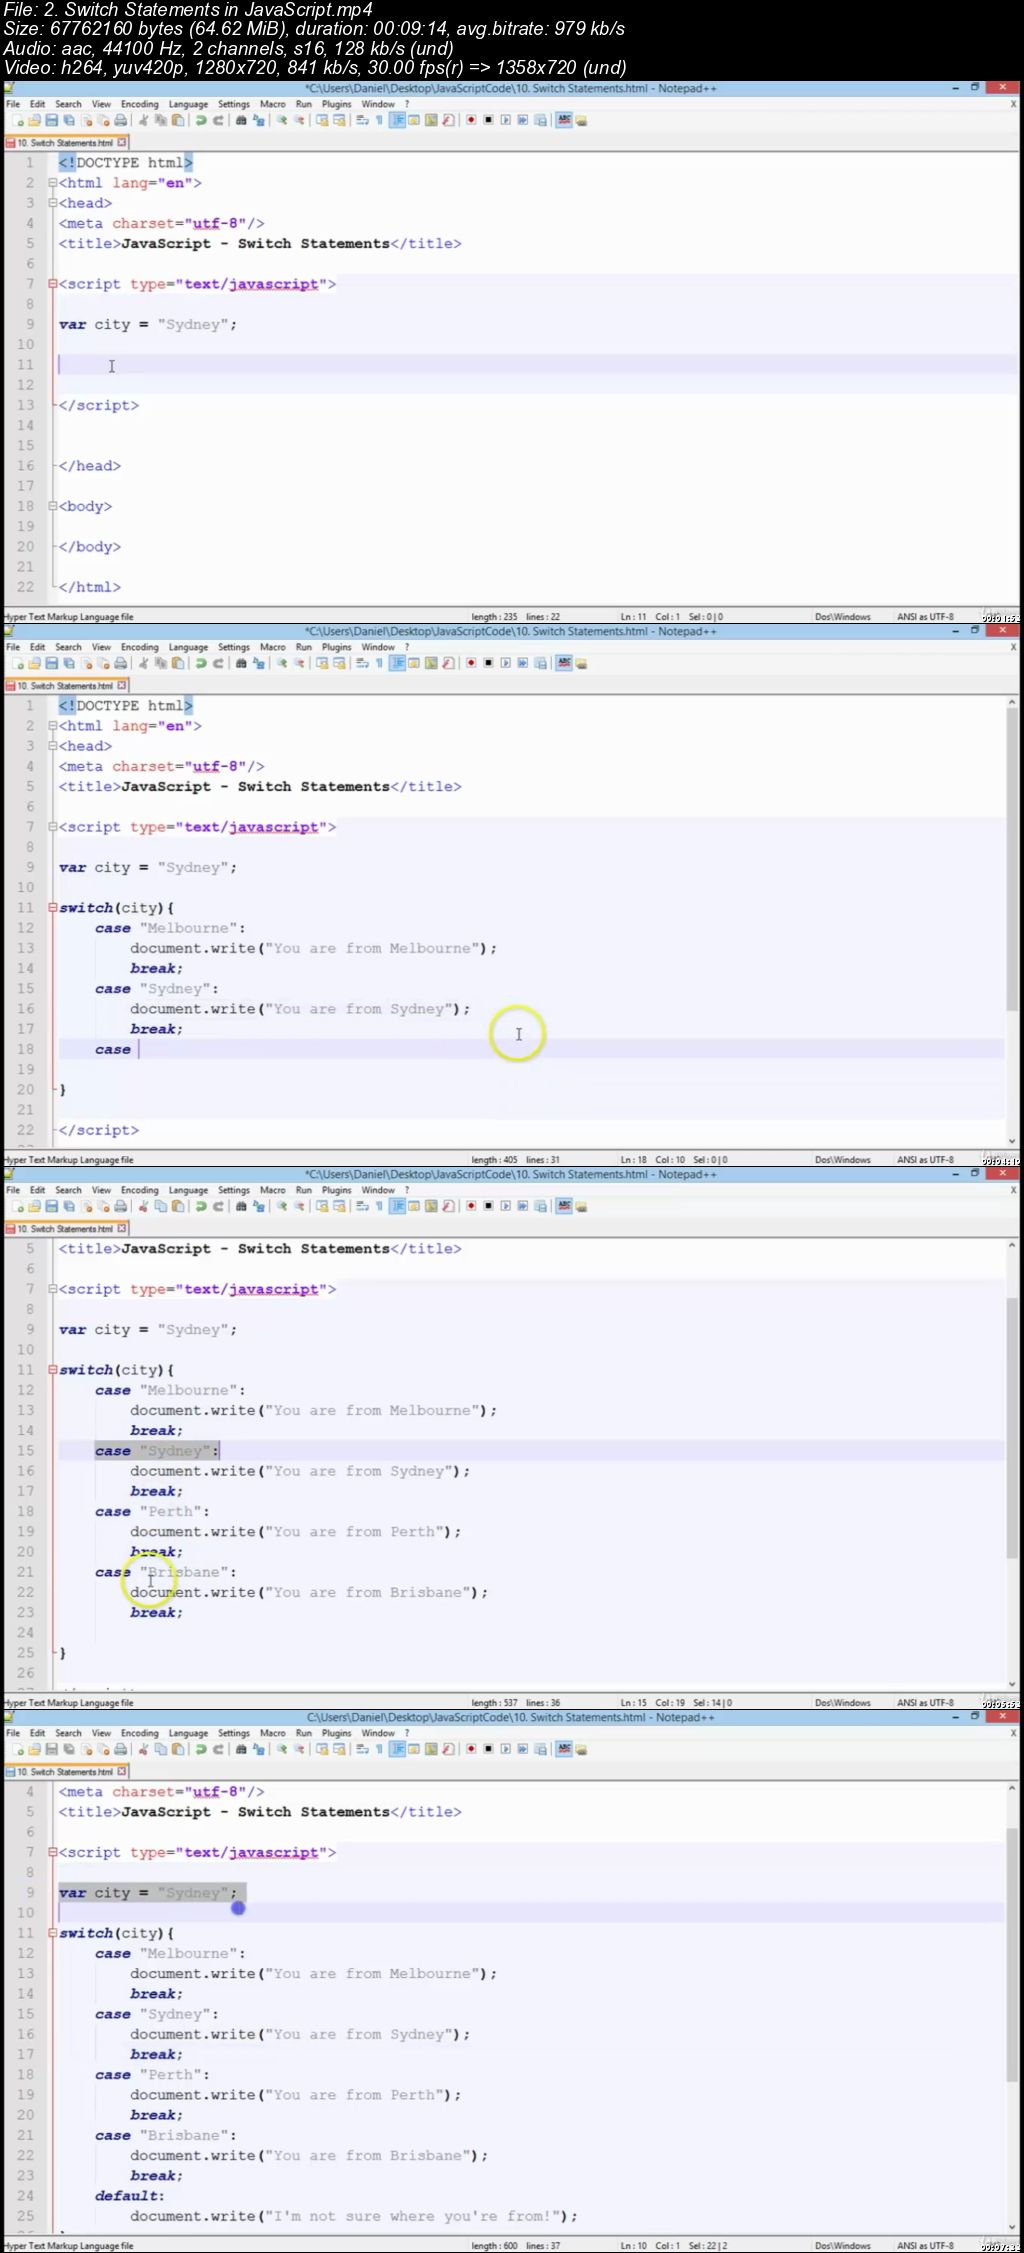
Task: Click Undo arrow icon in topmost Notepad++ window
Action: pos(200,120)
